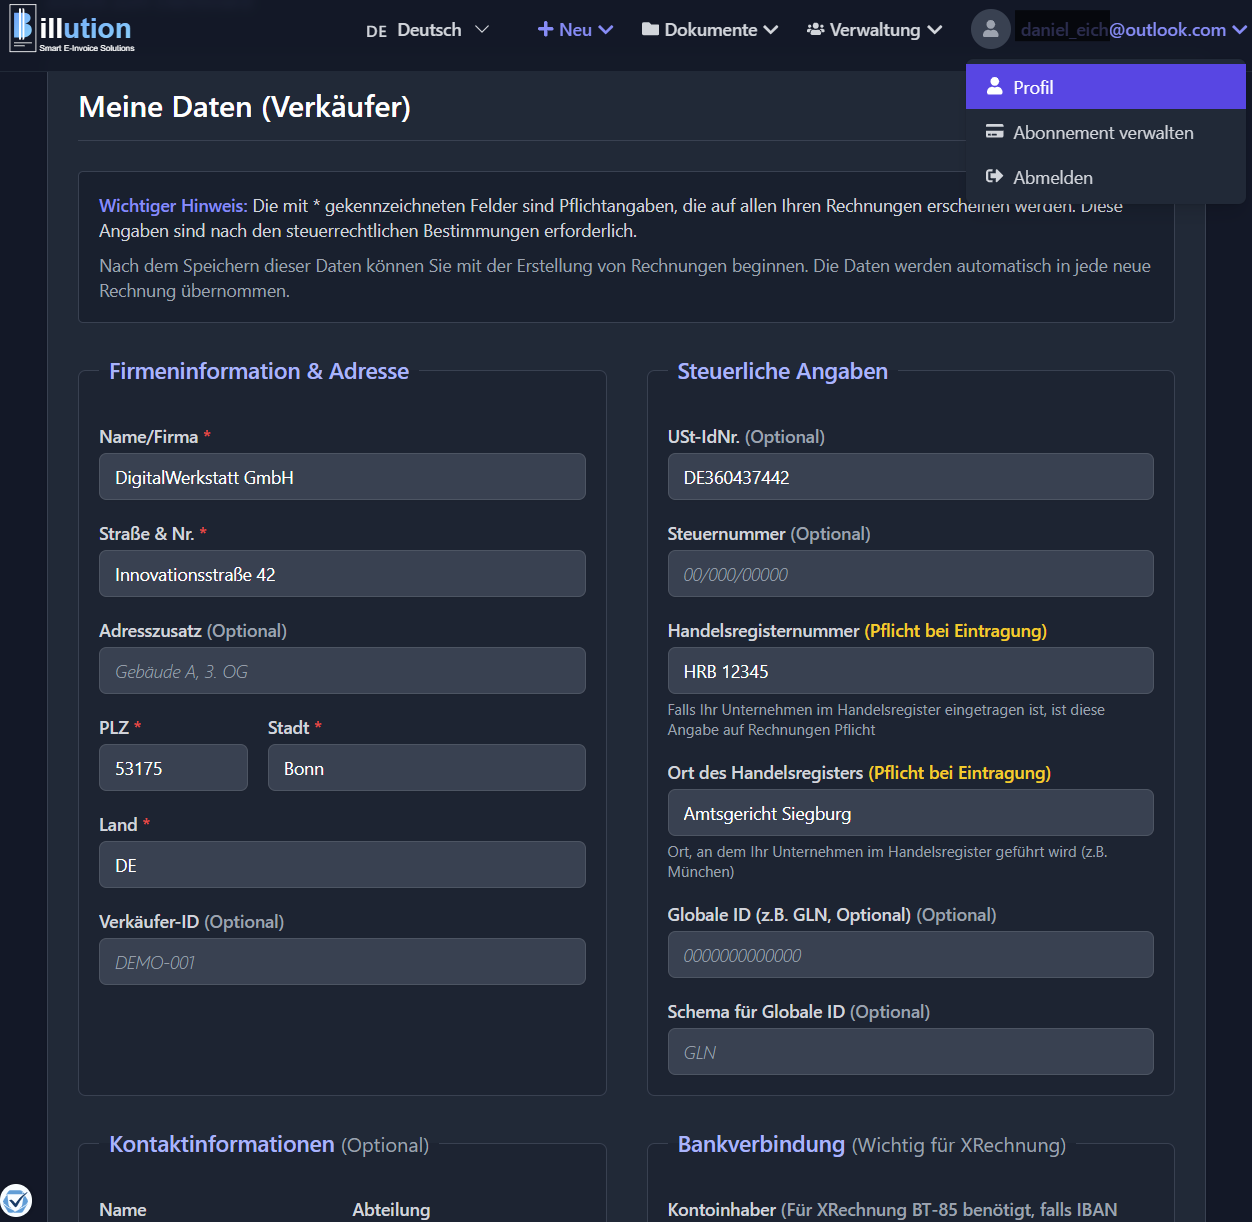This screenshot has width=1252, height=1222.
Task: Focus the Globale ID field
Action: click(910, 955)
